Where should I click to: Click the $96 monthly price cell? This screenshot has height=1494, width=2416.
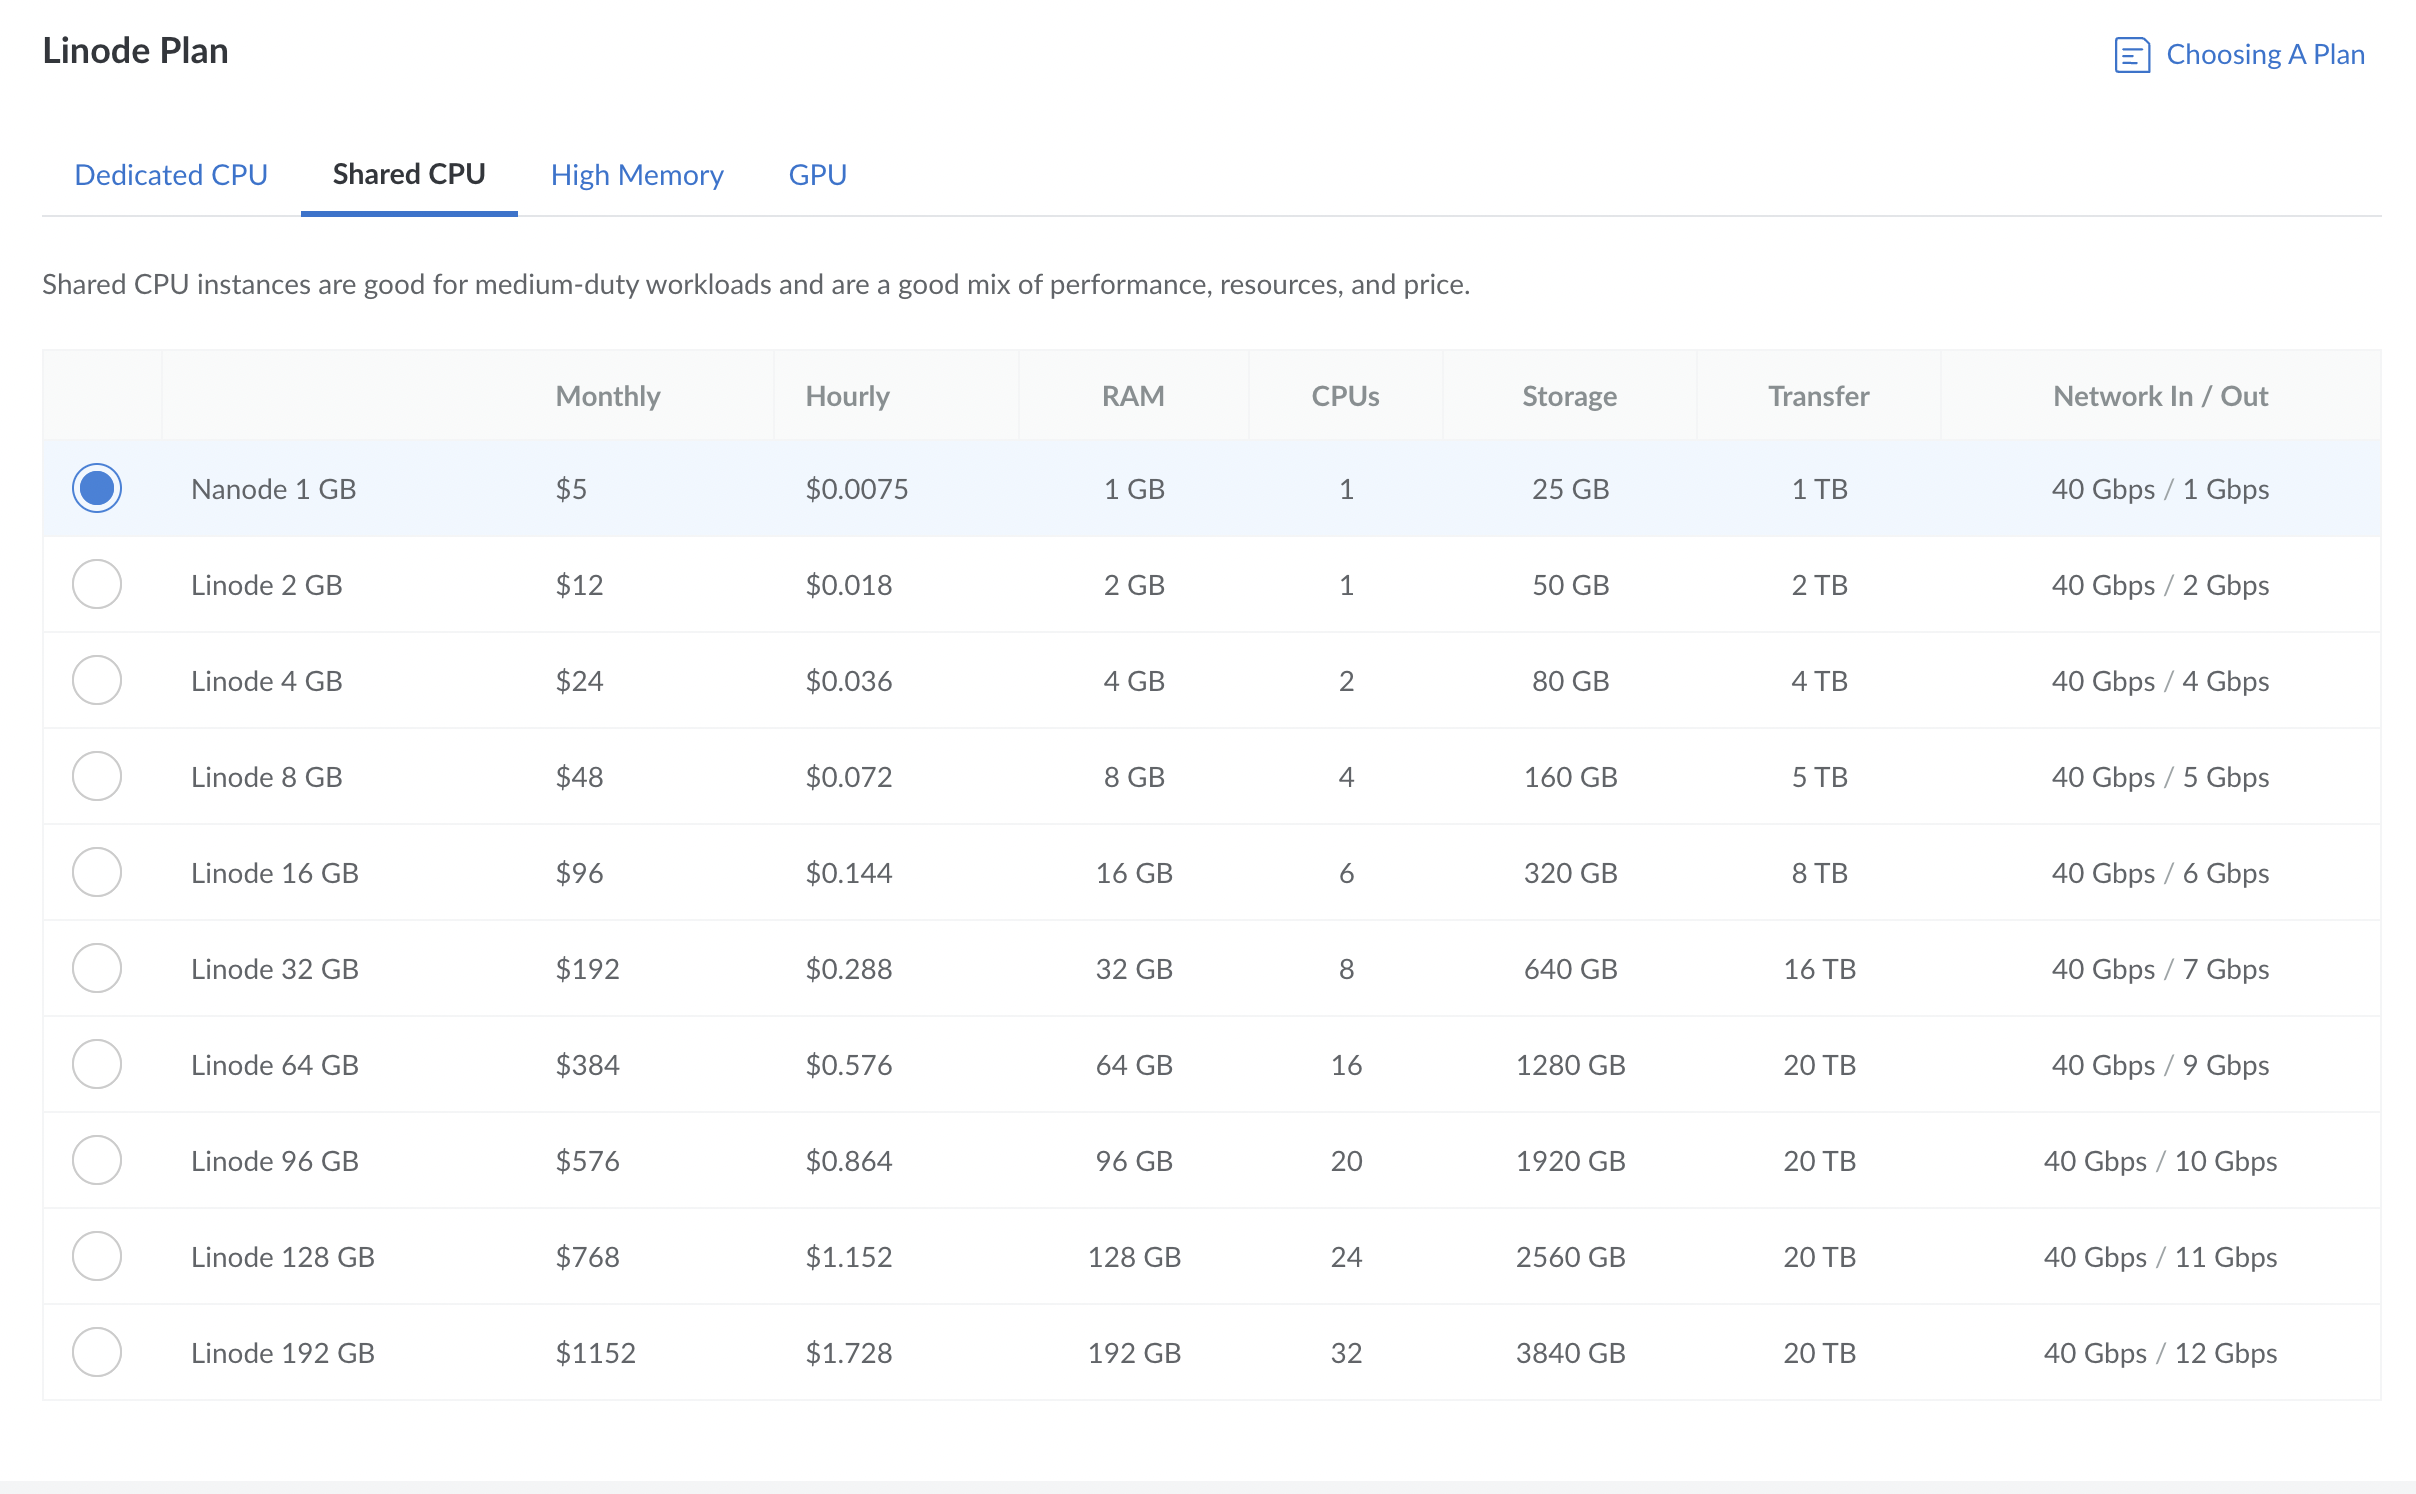click(579, 873)
